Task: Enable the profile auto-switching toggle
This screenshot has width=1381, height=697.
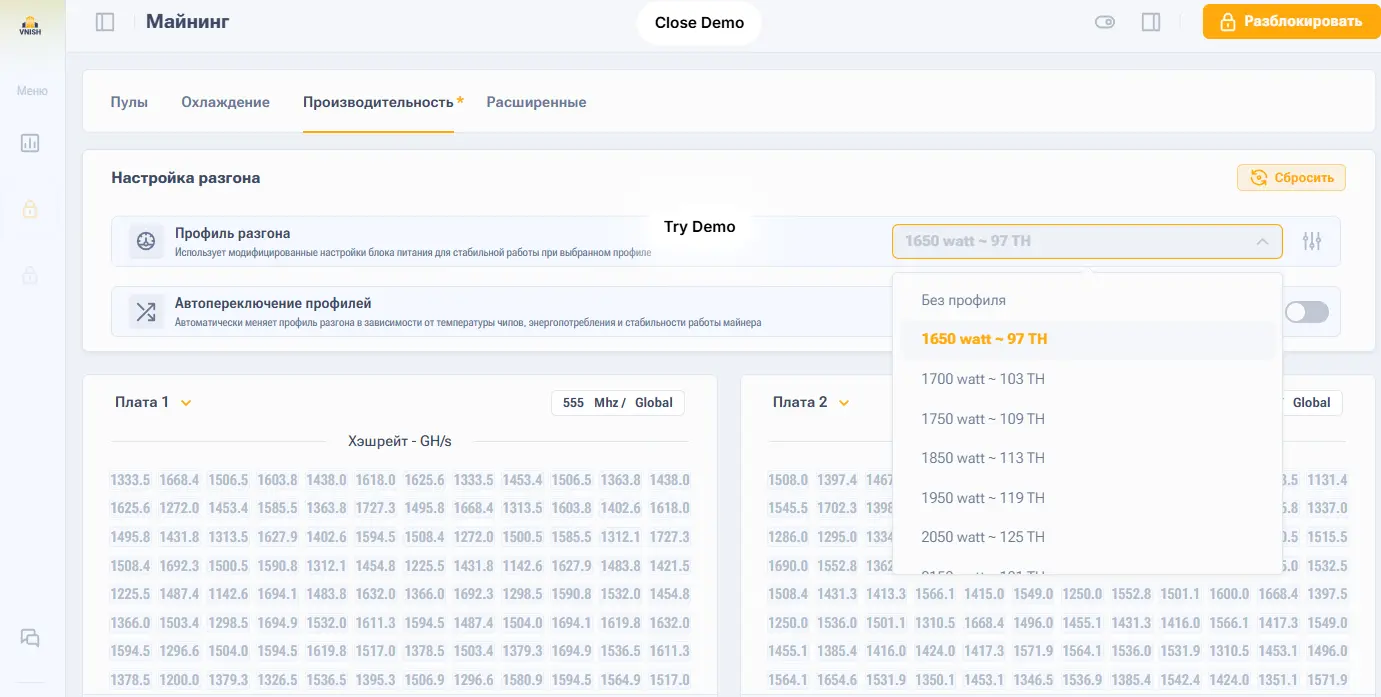Action: tap(1306, 312)
